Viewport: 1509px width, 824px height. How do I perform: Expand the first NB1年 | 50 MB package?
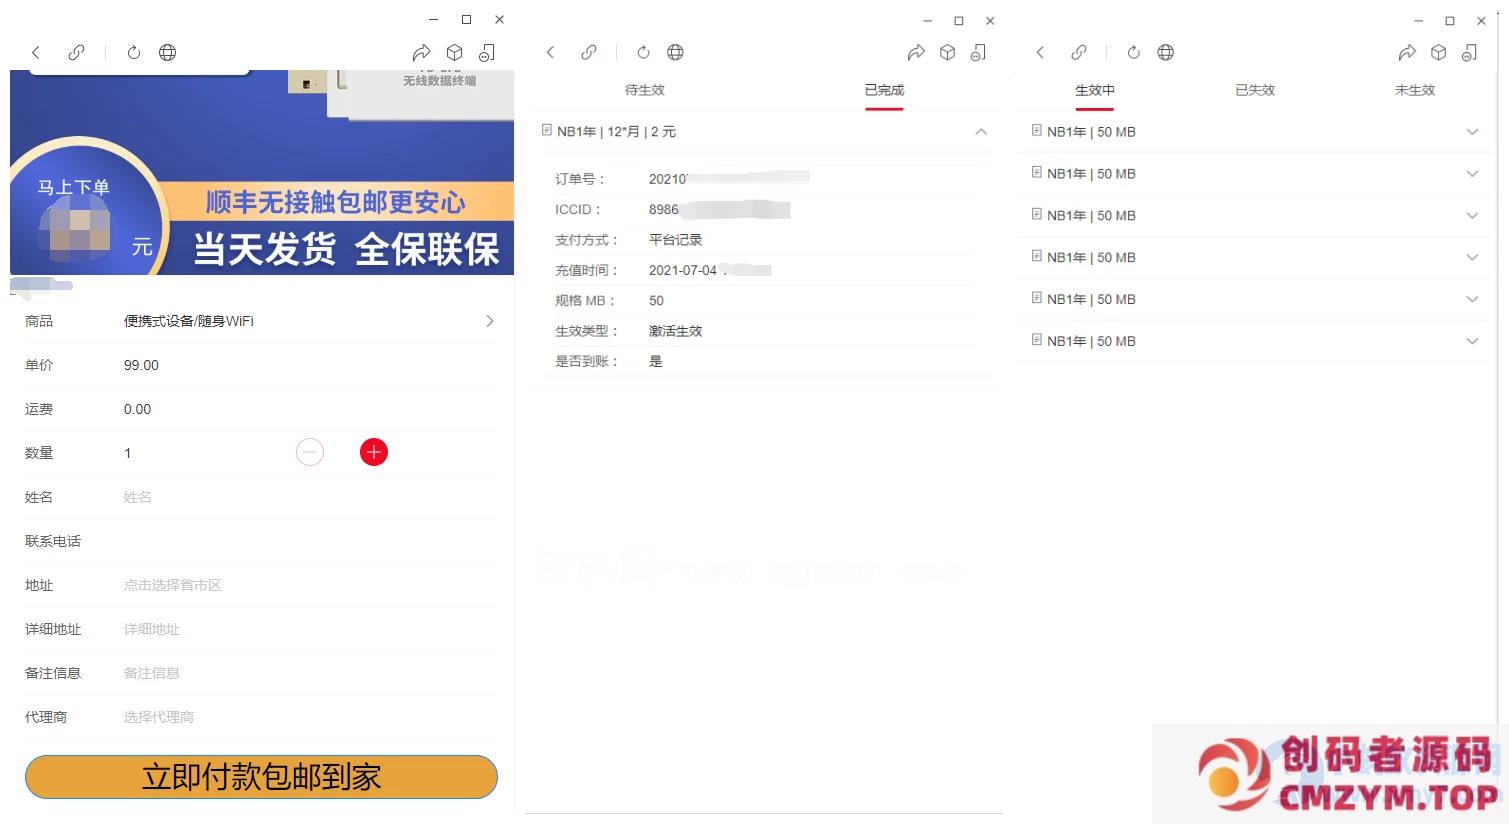tap(1471, 132)
